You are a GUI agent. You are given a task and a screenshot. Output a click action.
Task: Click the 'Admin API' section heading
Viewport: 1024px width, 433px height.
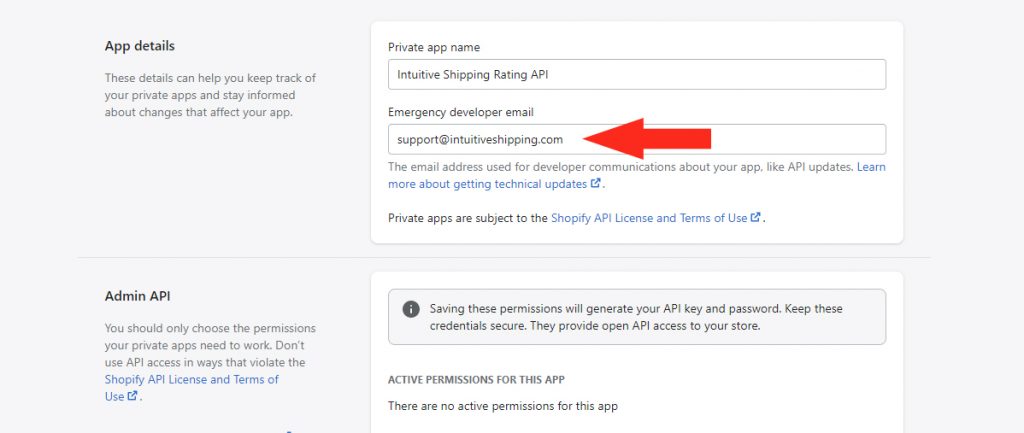click(x=137, y=296)
